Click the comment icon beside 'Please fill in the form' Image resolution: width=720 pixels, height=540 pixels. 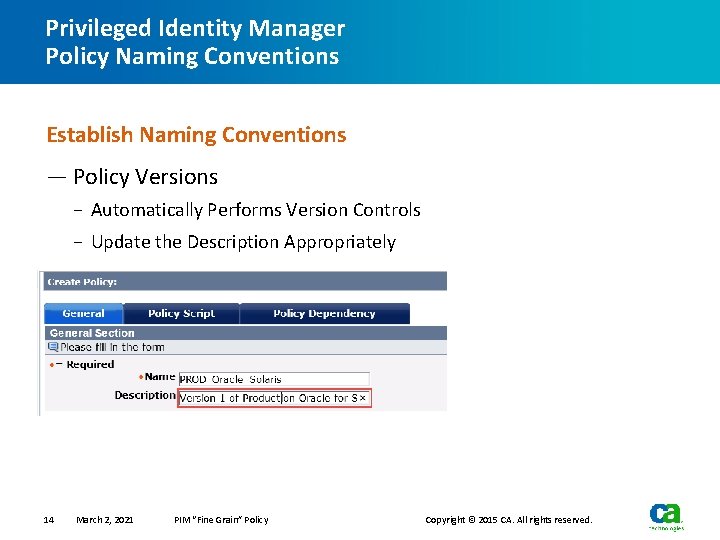tap(53, 347)
